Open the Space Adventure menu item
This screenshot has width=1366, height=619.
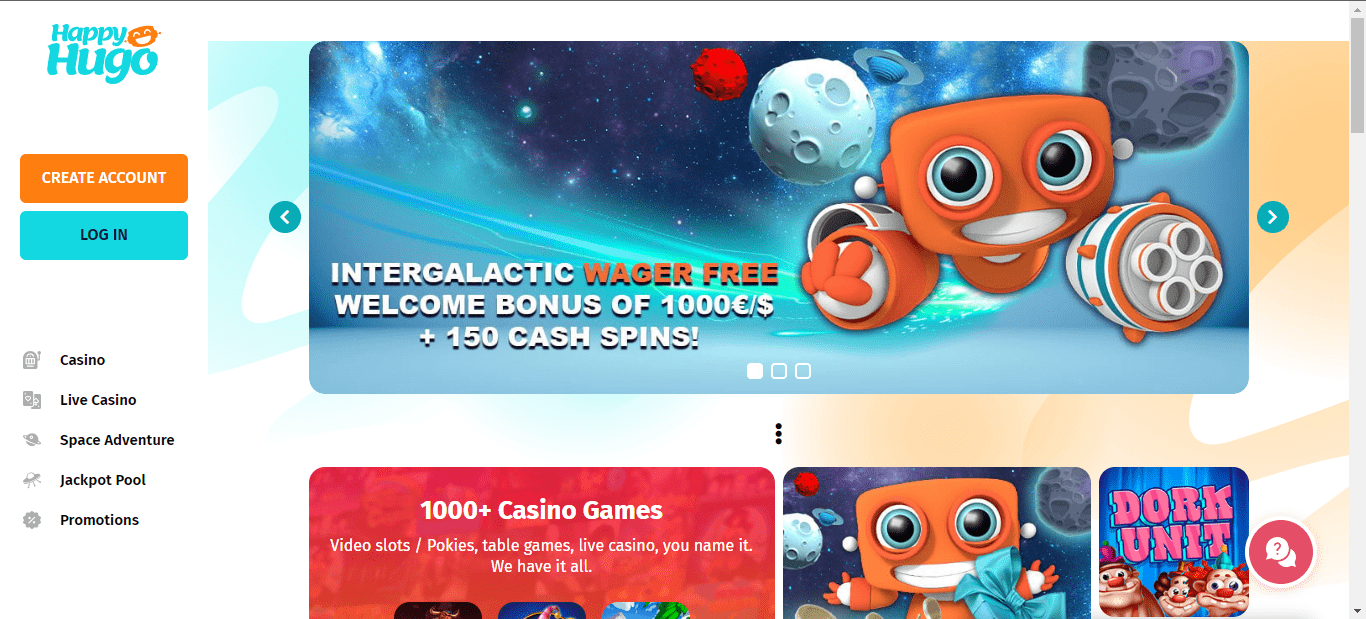(117, 440)
